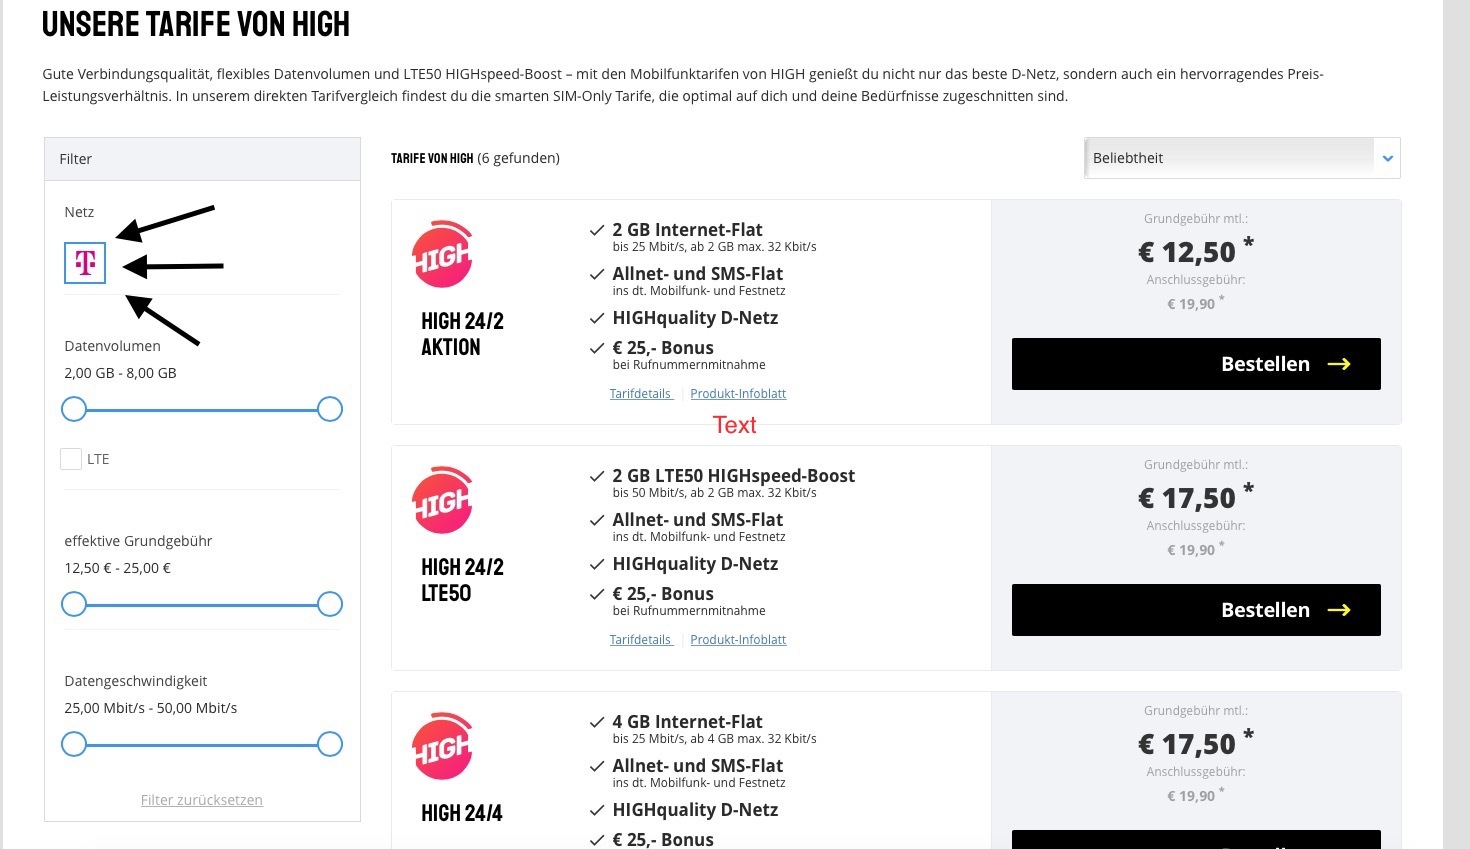Open Tarifdetails for HIGH 24/2 Aktion

click(641, 394)
